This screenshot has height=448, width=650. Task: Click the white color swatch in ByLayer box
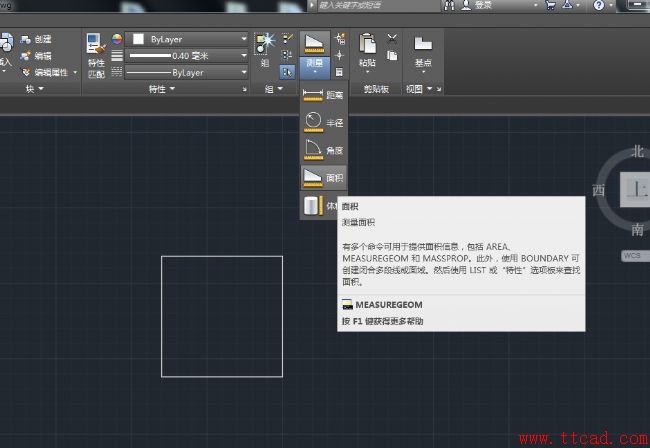(138, 39)
